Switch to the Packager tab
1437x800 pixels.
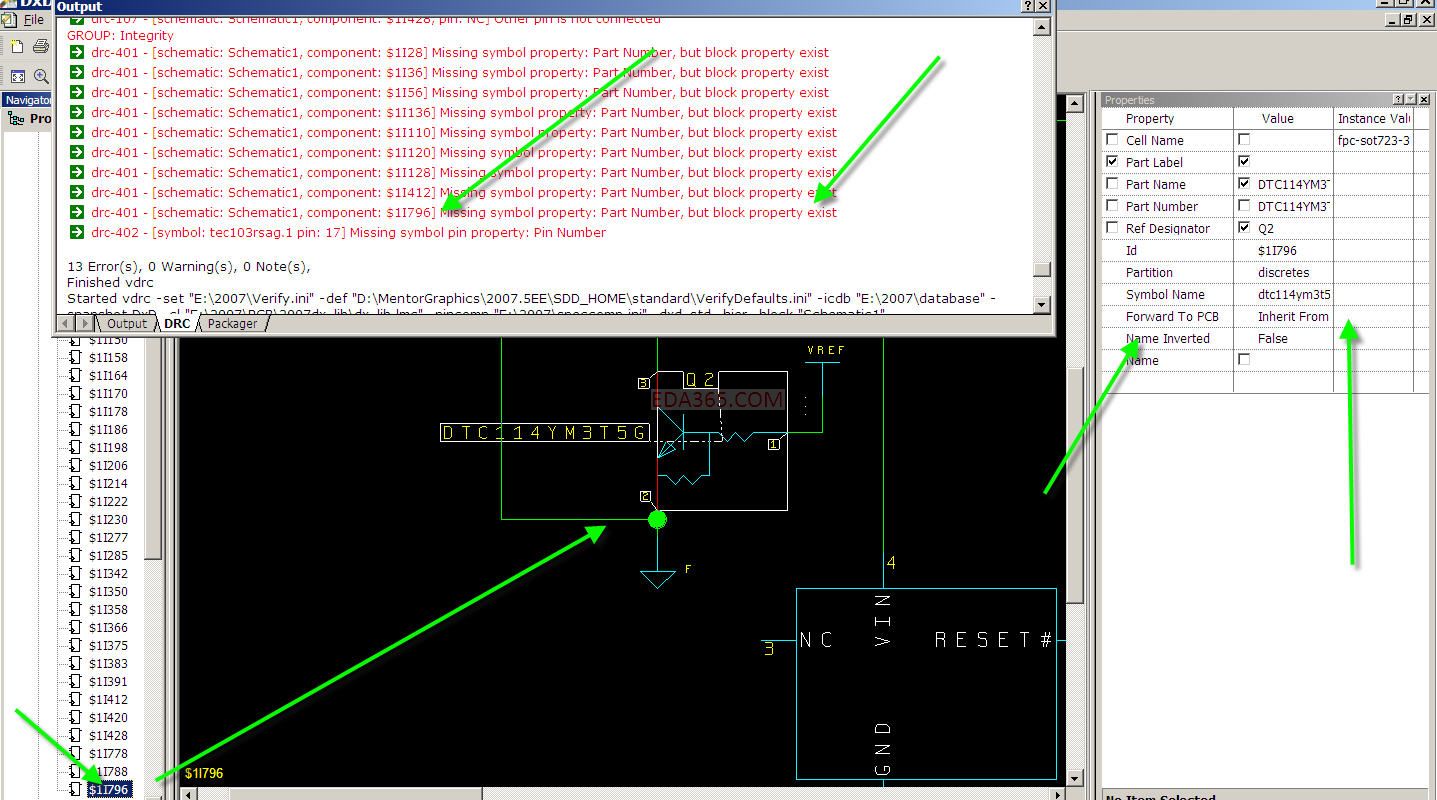(x=232, y=324)
